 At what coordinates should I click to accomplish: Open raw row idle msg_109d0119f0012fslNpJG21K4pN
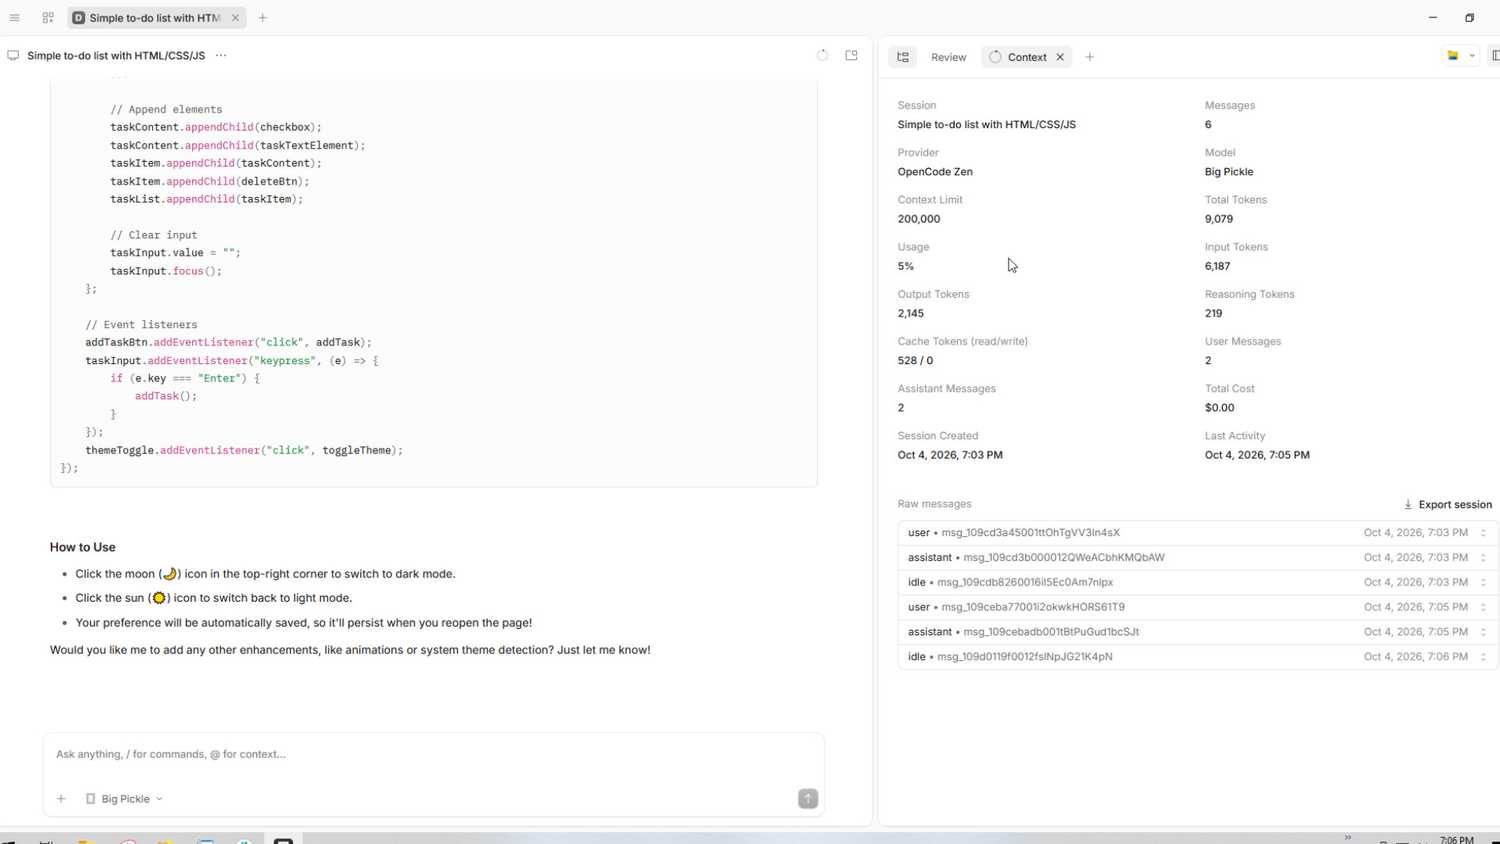pyautogui.click(x=1198, y=657)
